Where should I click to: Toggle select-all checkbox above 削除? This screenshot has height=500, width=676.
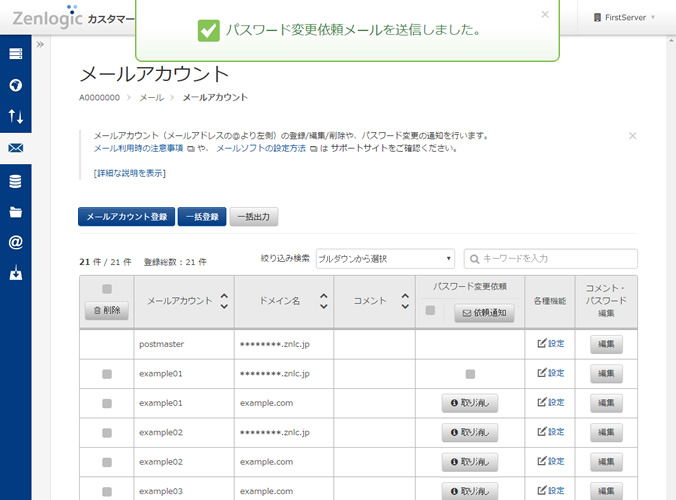[x=106, y=289]
